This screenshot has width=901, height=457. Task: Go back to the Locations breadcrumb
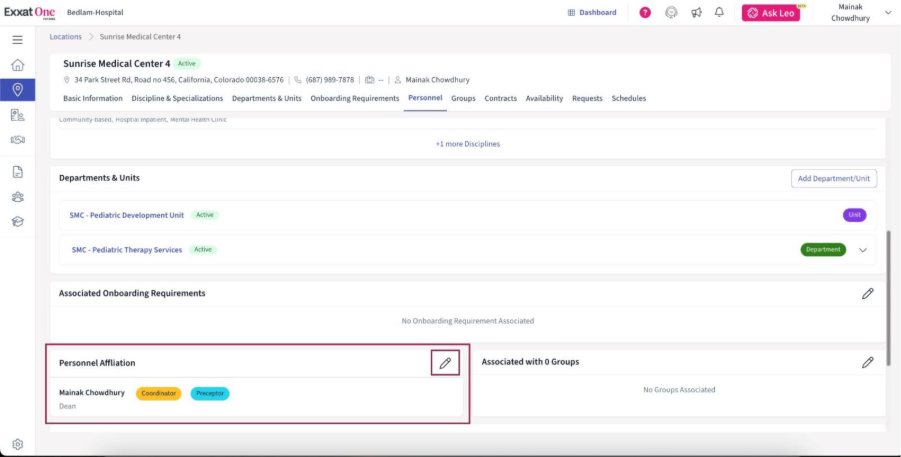(66, 37)
